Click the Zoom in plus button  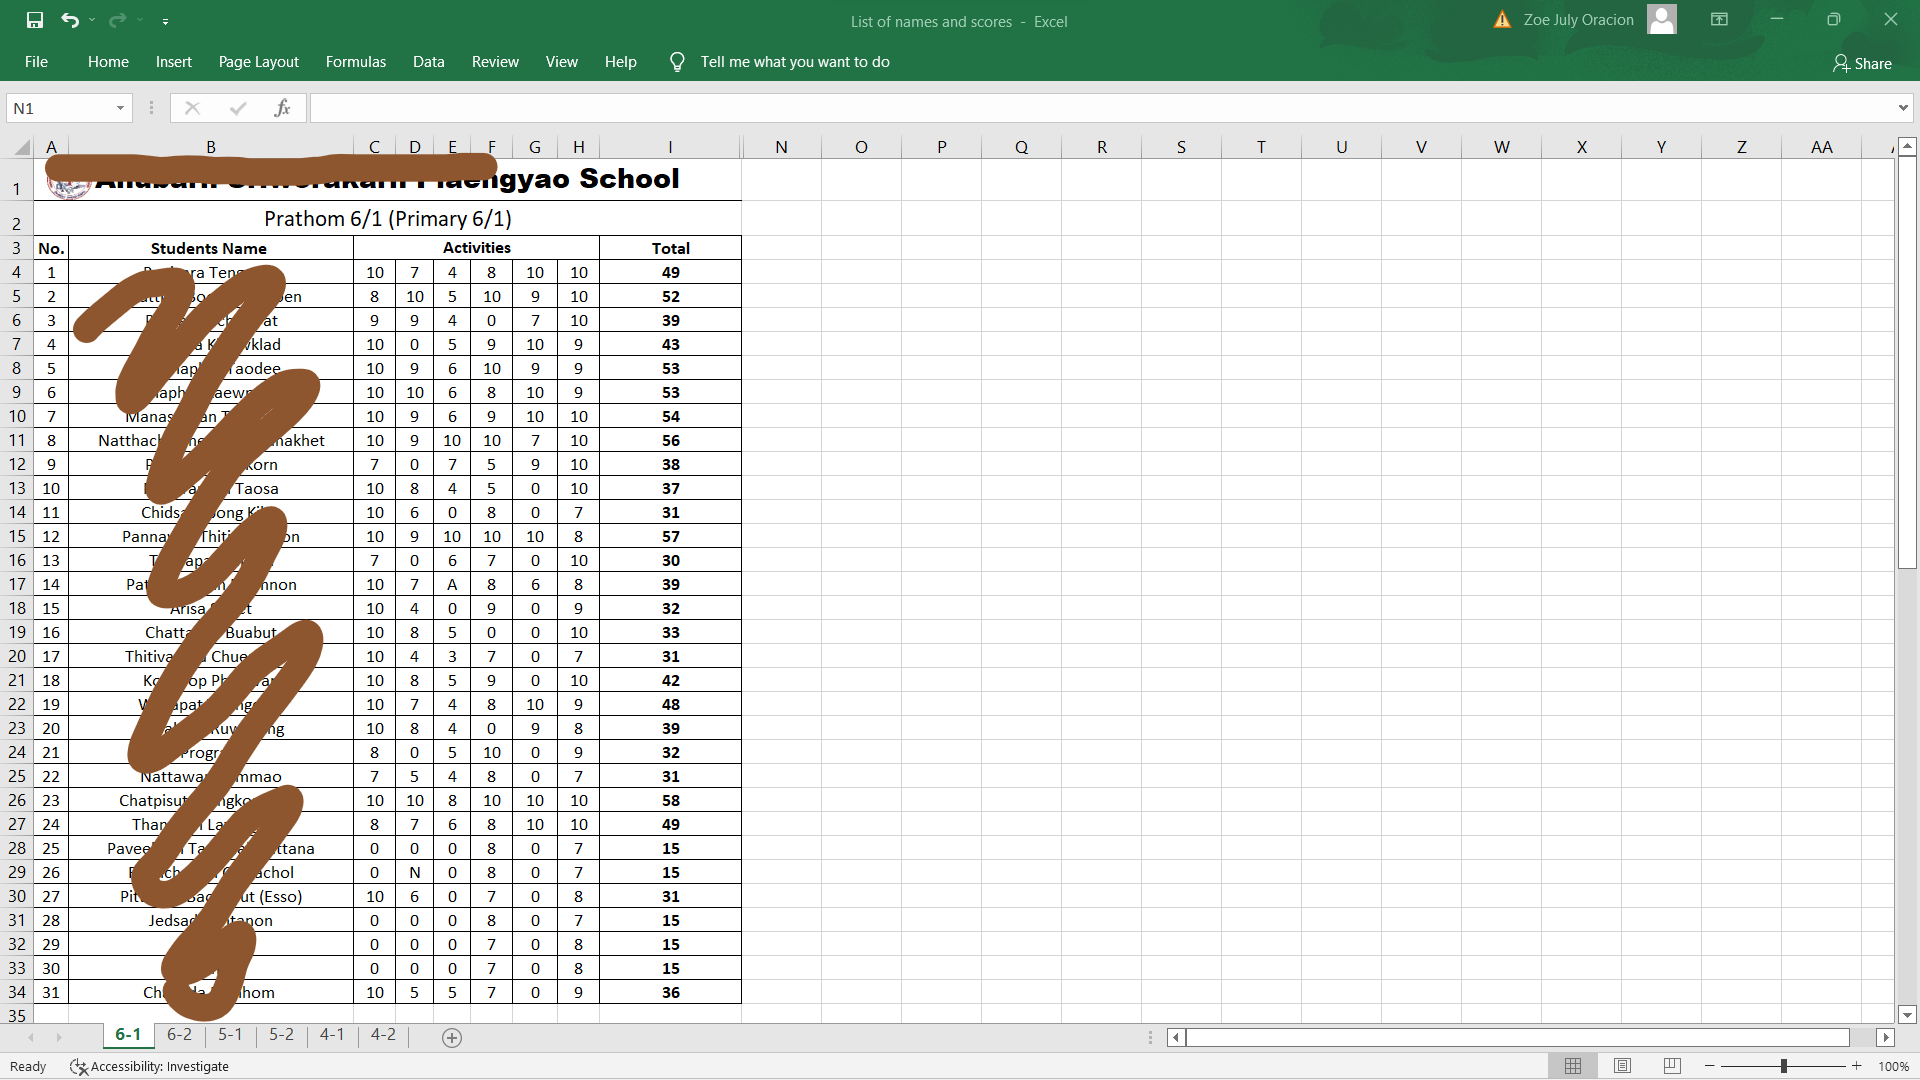[x=1856, y=1066]
